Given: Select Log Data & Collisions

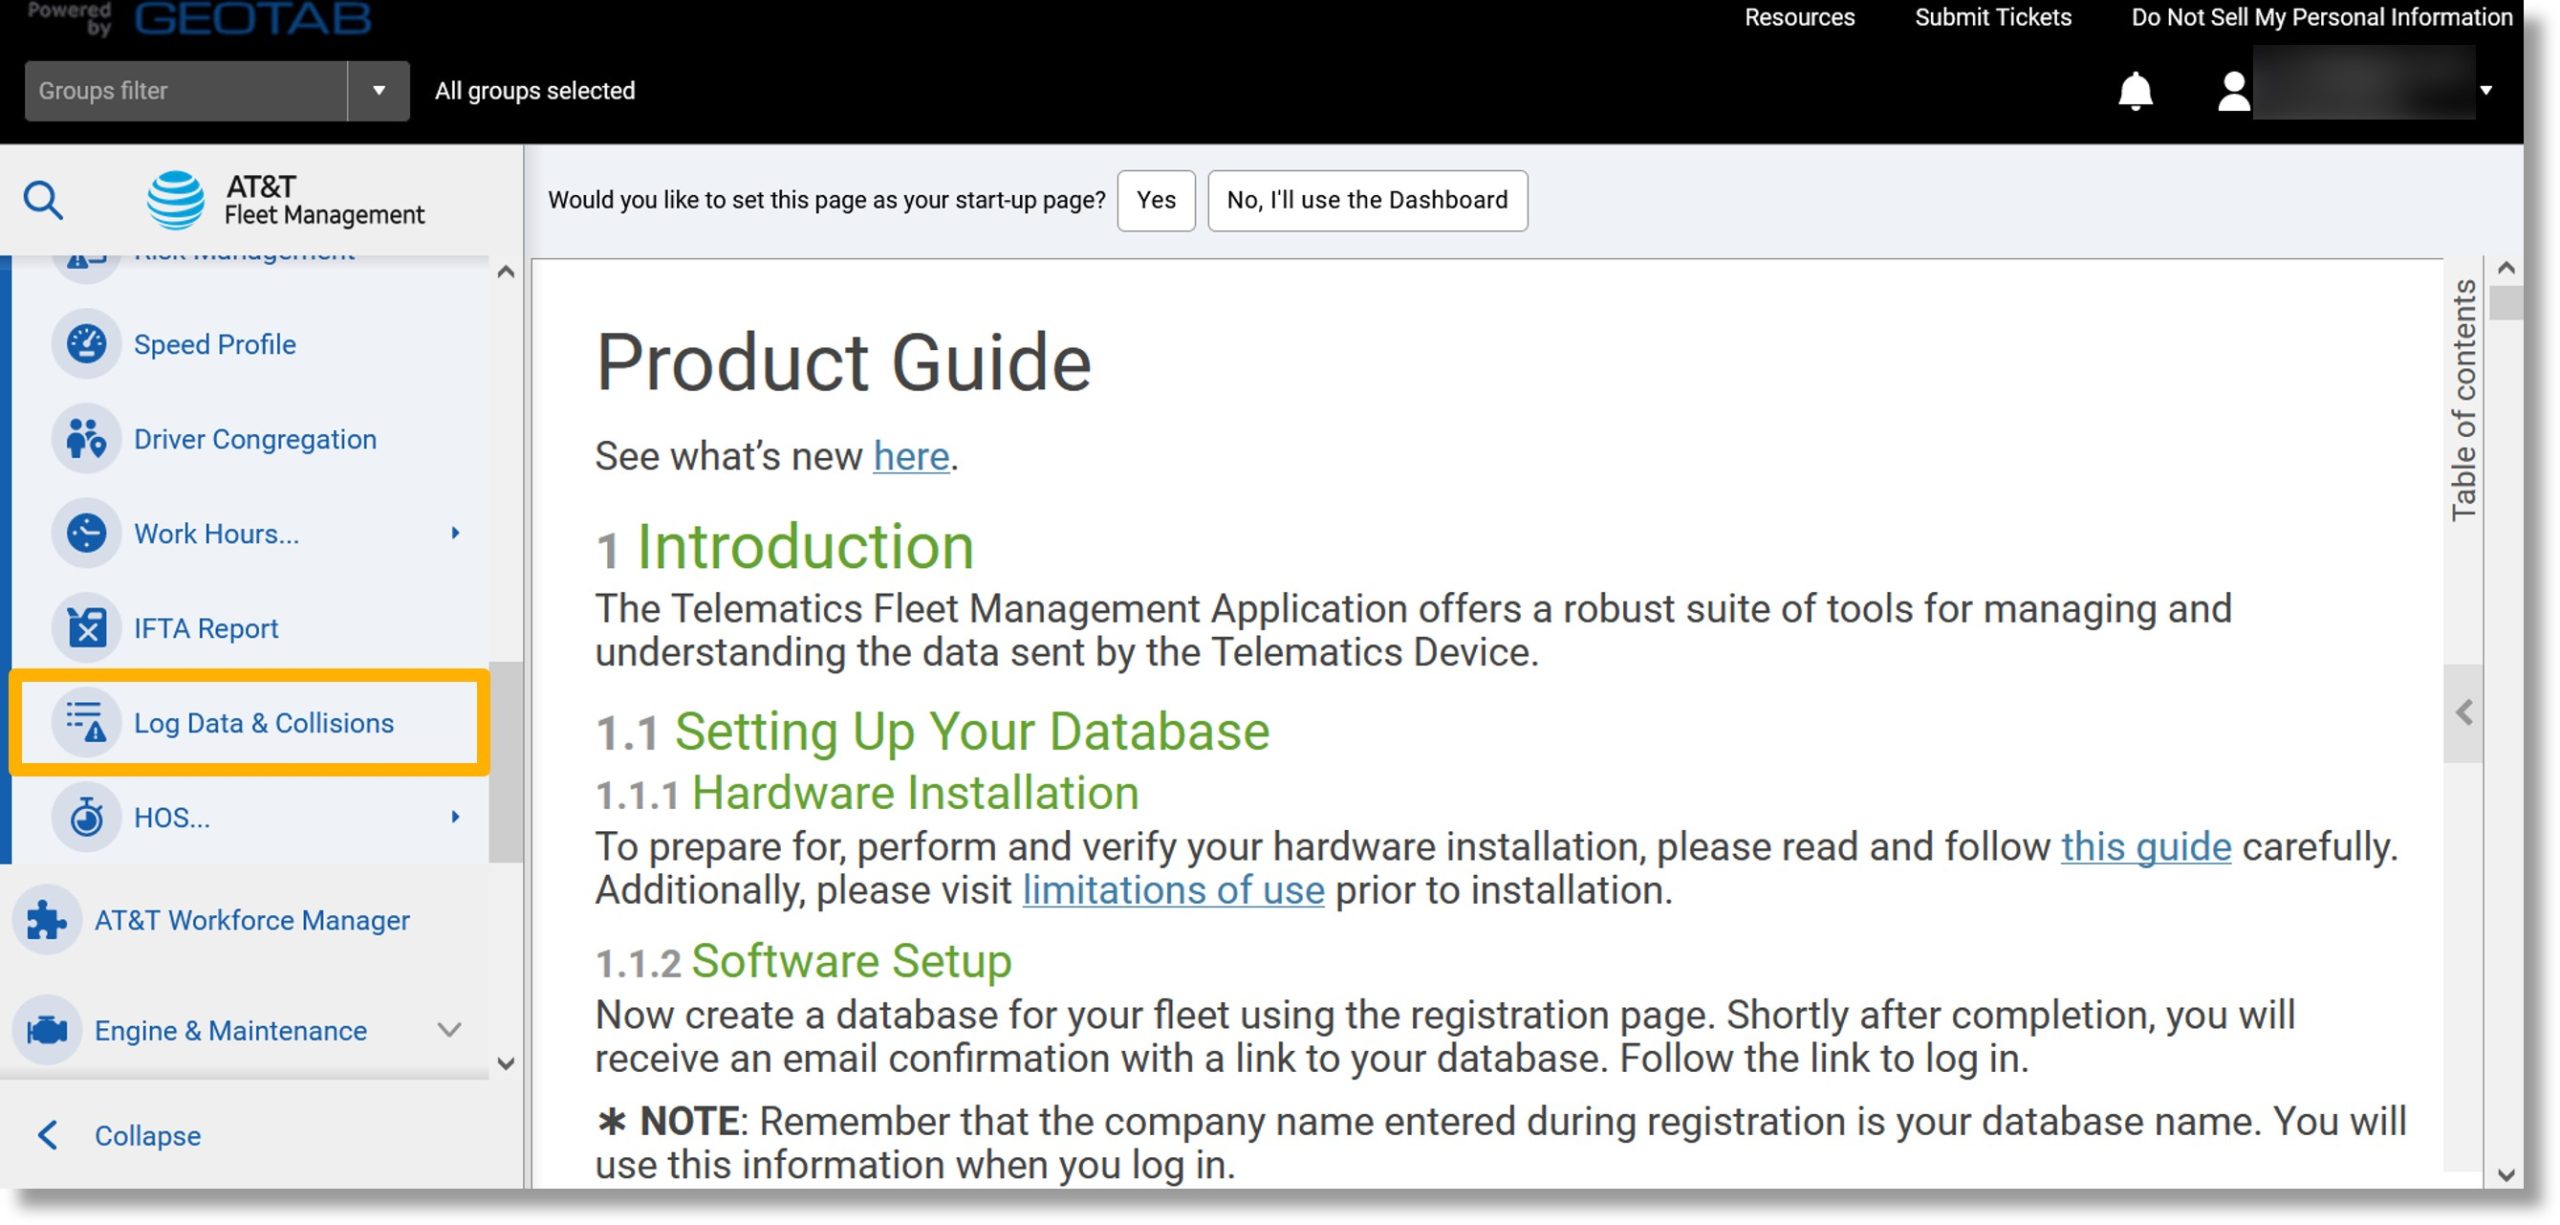Looking at the screenshot, I should click(x=249, y=722).
